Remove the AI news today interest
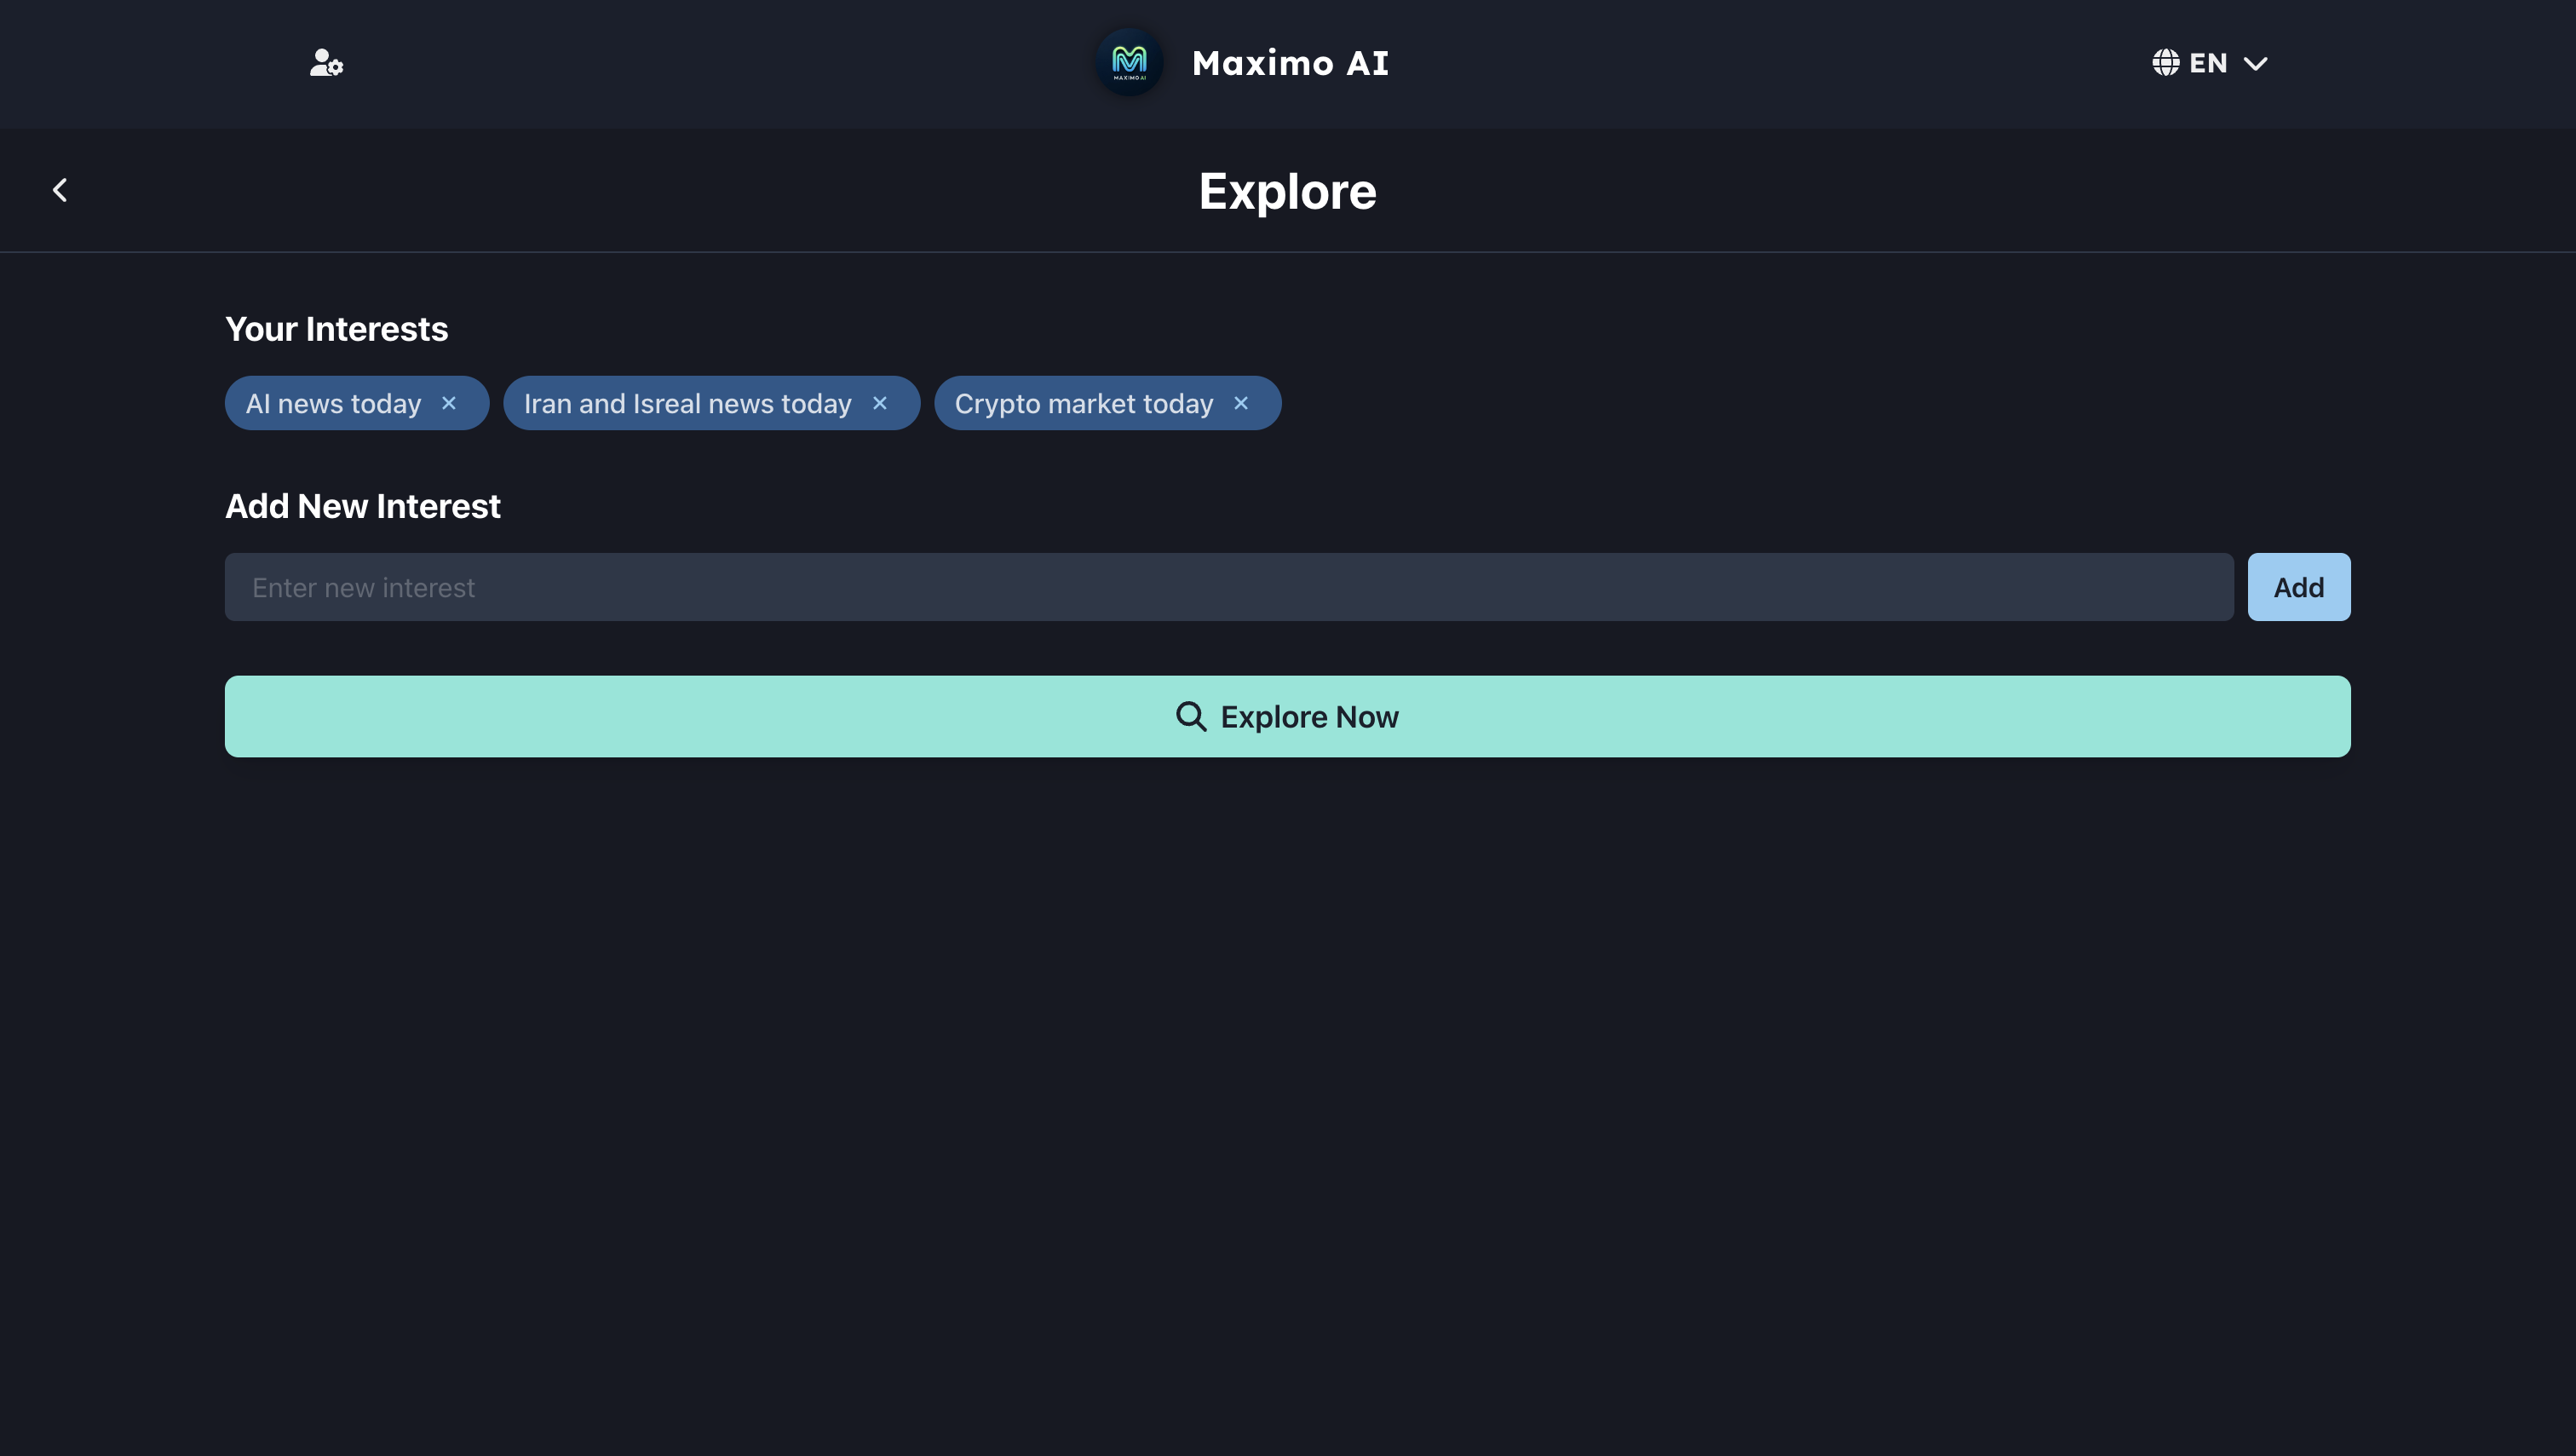2576x1456 pixels. (449, 403)
